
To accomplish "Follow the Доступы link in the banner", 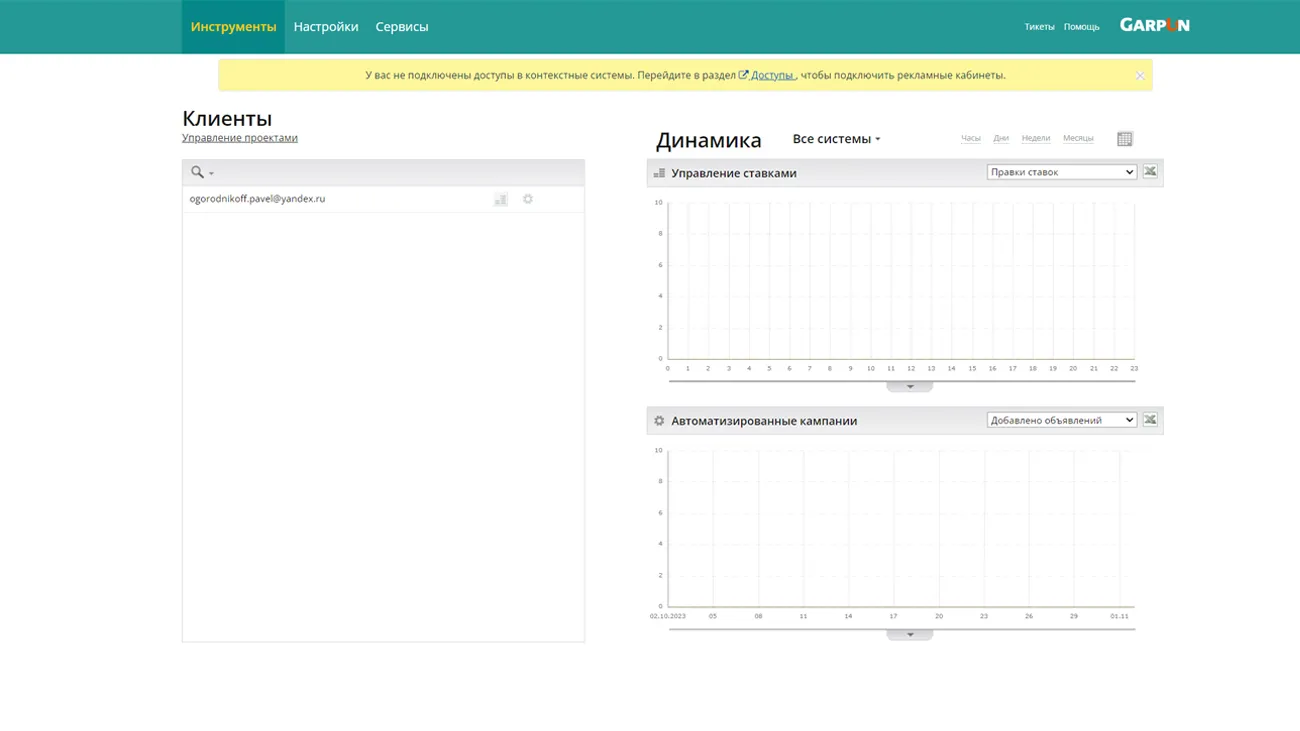I will pyautogui.click(x=772, y=75).
